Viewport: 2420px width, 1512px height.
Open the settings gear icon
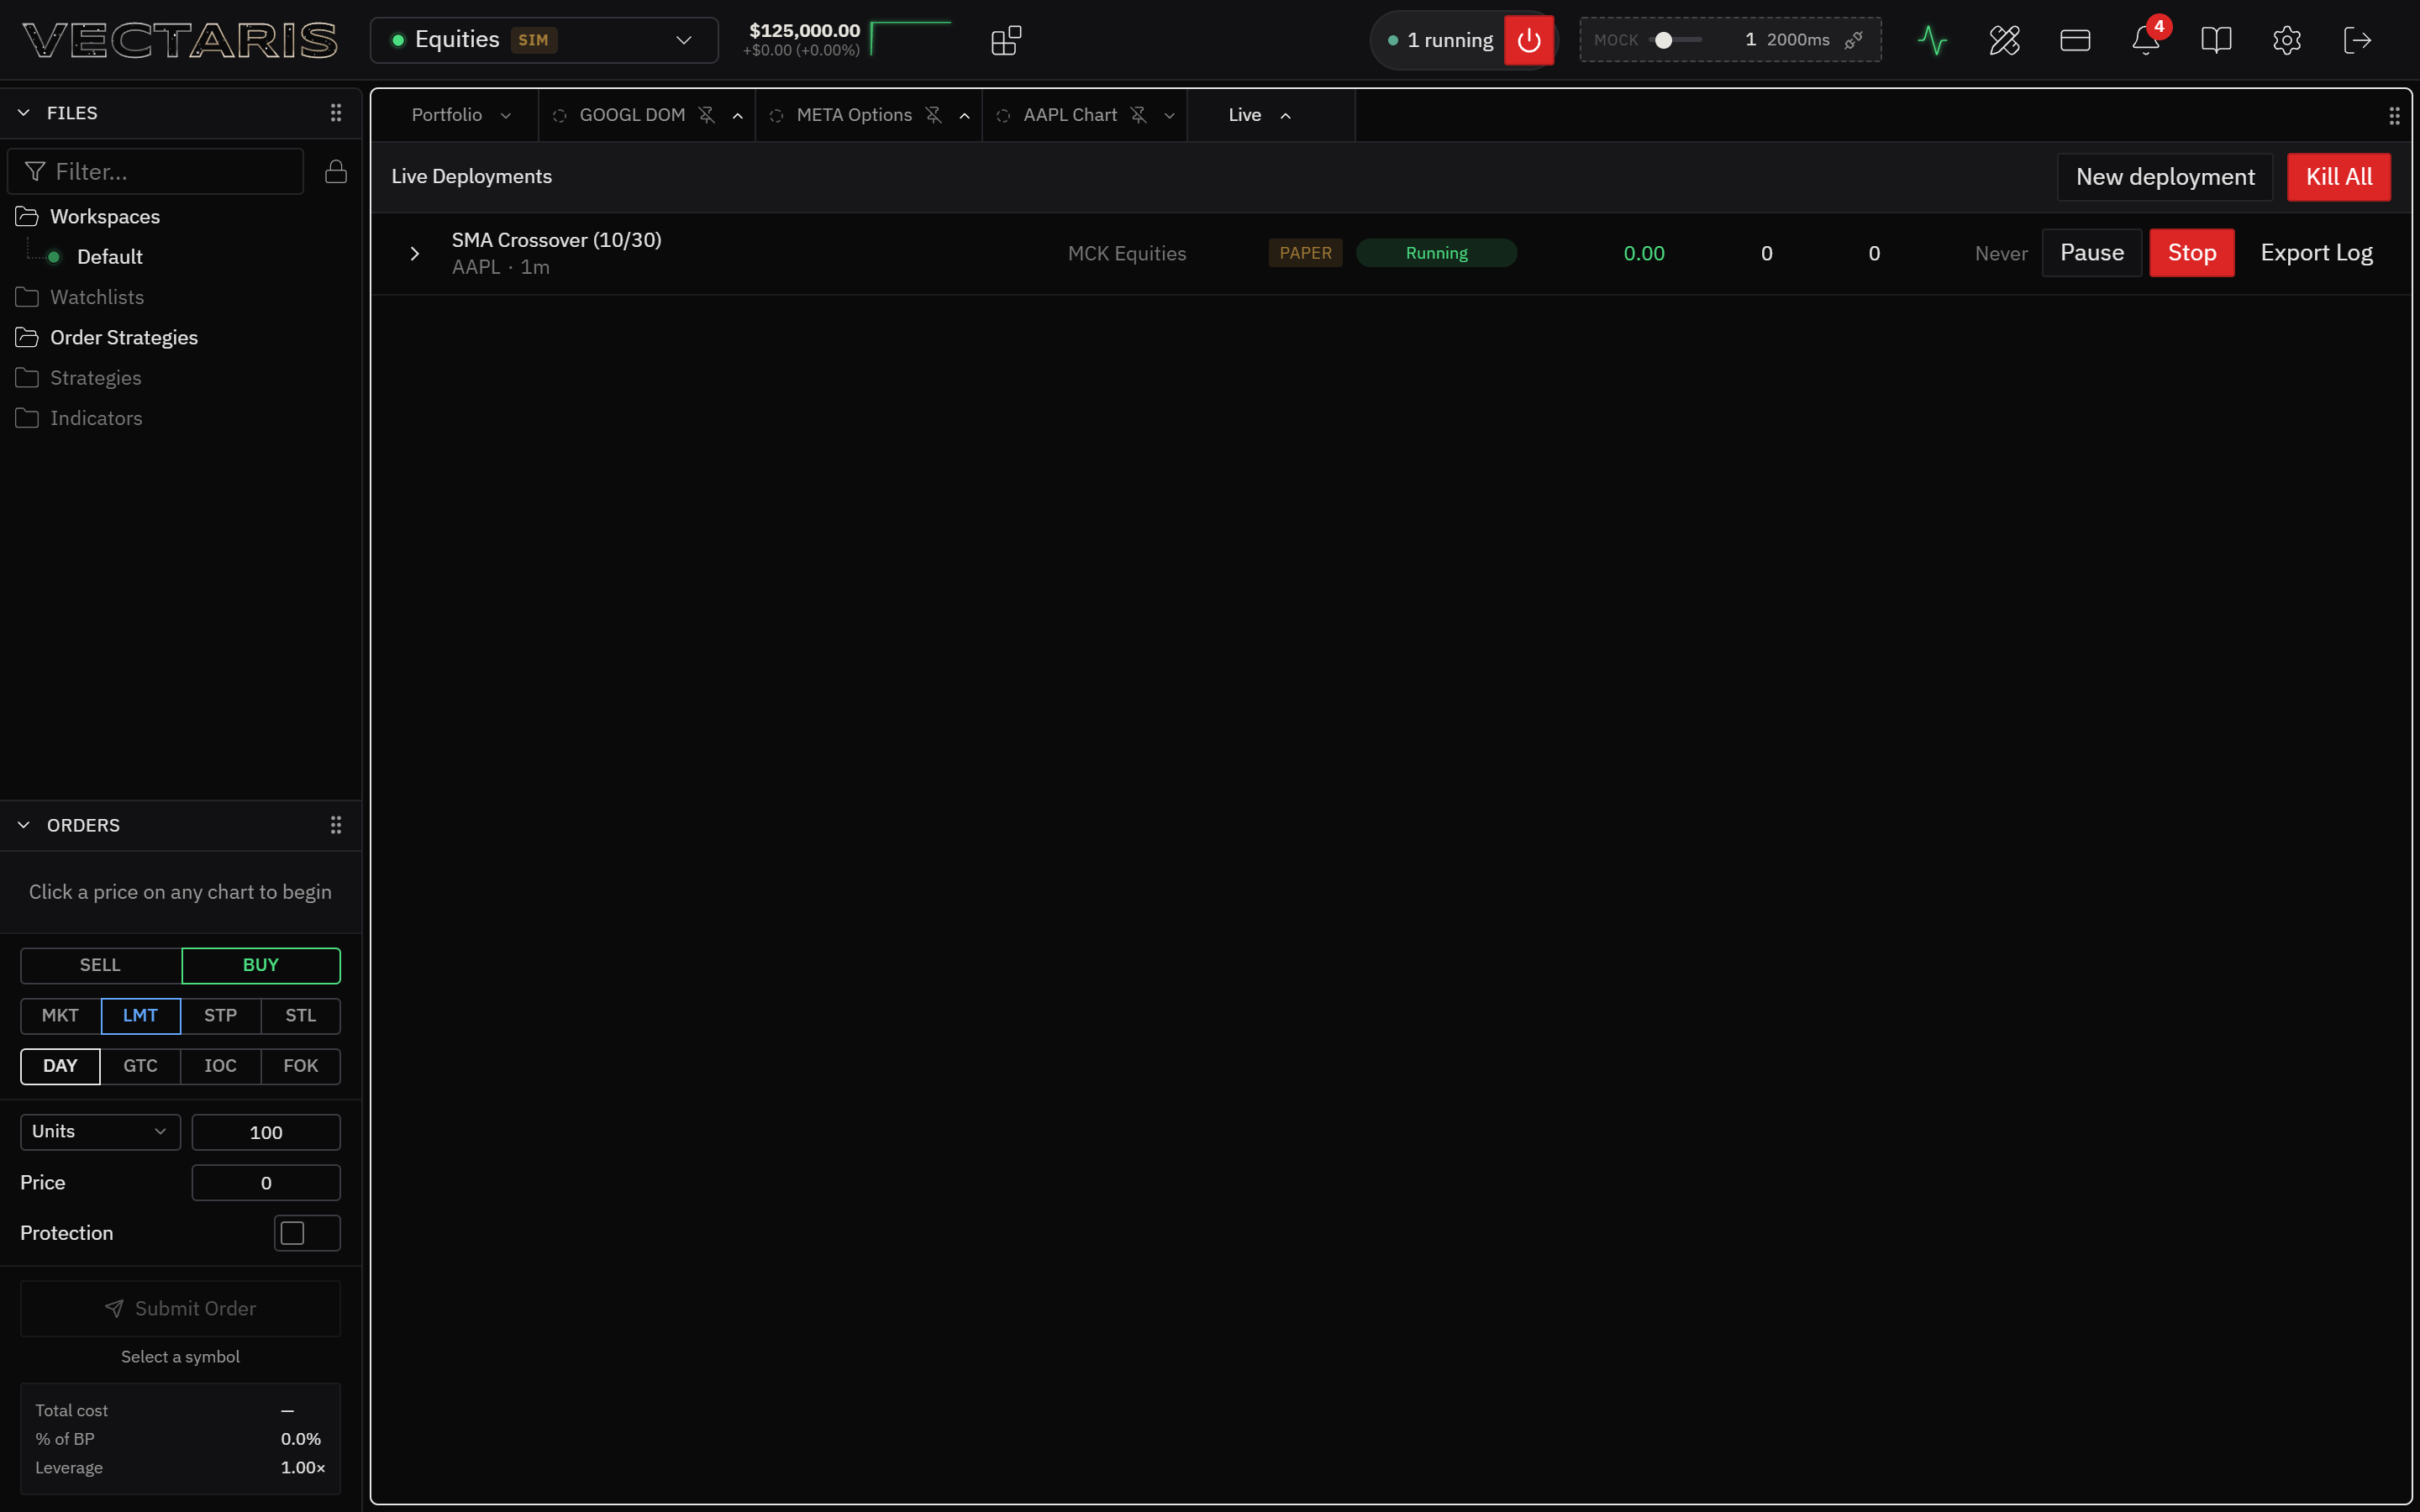(x=2287, y=40)
